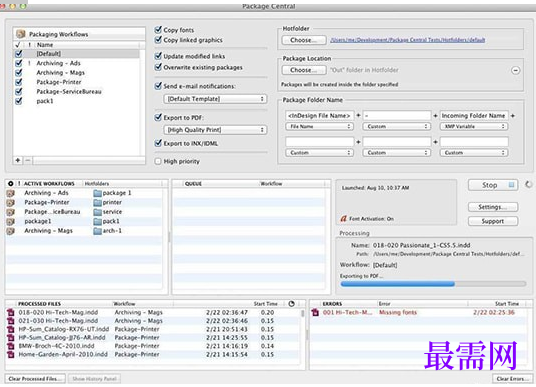Click Choose button for Hotfolder
The height and width of the screenshot is (387, 536).
tap(304, 40)
